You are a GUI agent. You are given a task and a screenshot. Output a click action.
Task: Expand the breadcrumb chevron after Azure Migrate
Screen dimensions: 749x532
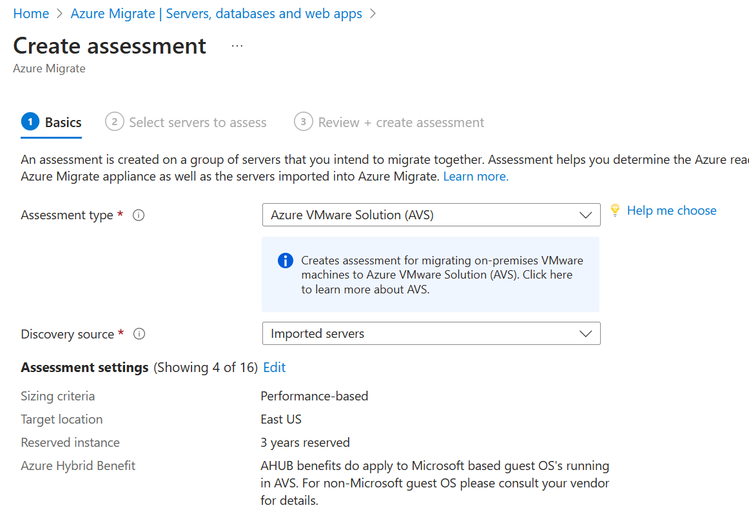(373, 14)
